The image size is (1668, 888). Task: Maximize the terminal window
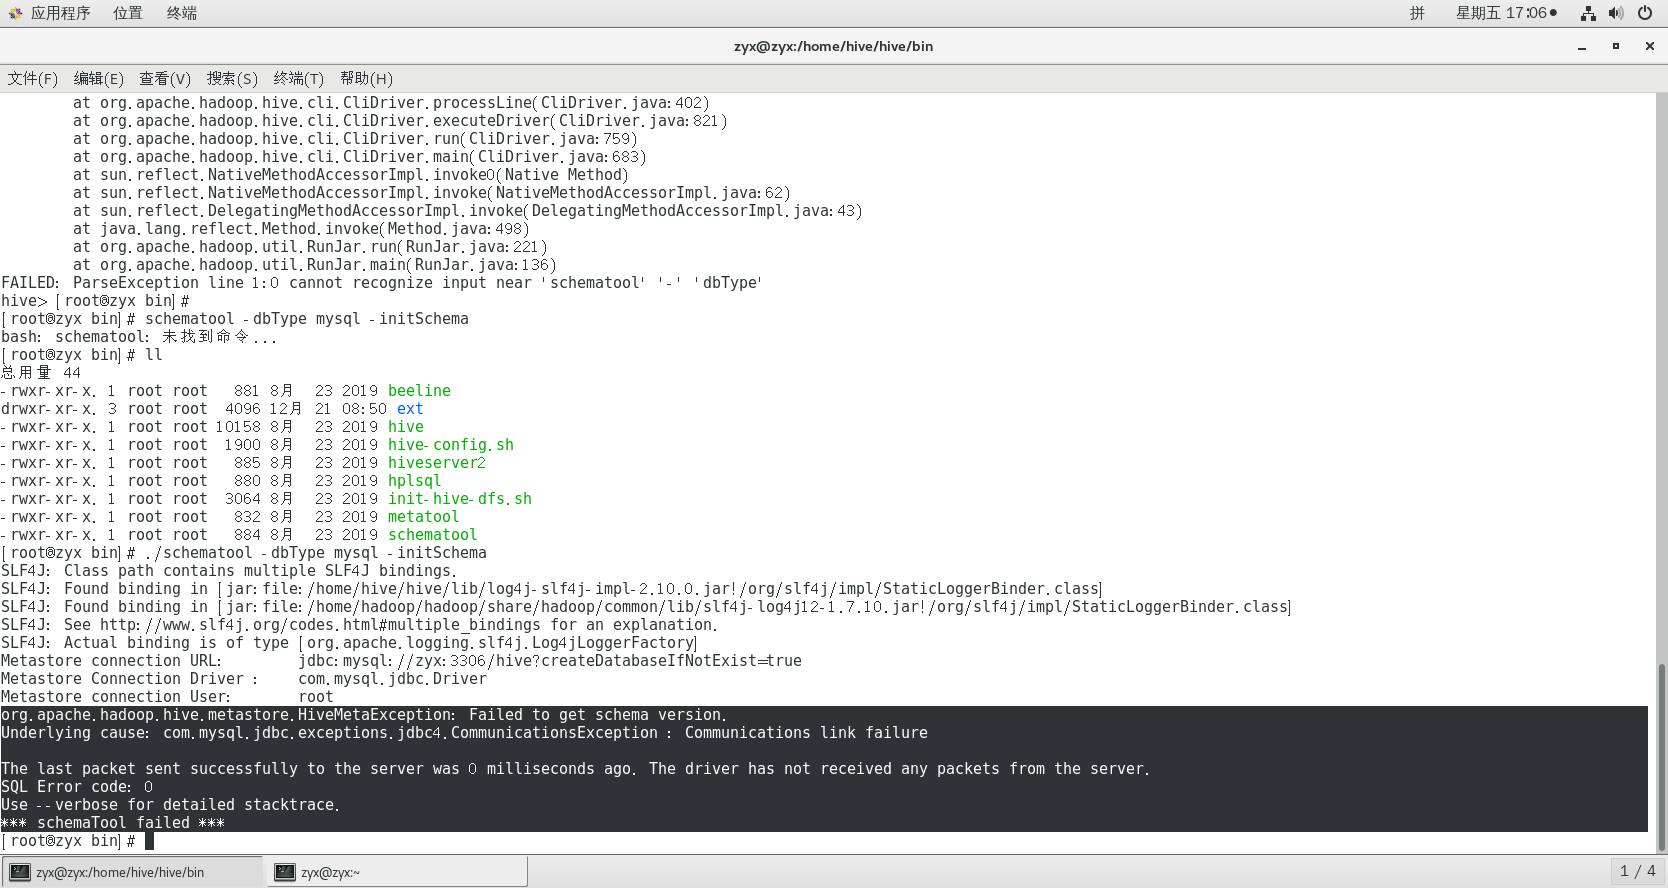coord(1616,46)
